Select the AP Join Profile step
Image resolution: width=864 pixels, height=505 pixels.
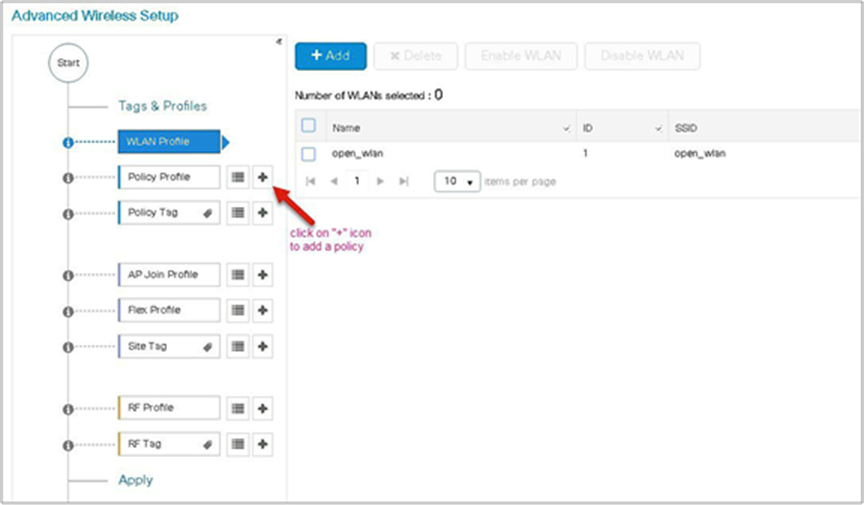169,275
